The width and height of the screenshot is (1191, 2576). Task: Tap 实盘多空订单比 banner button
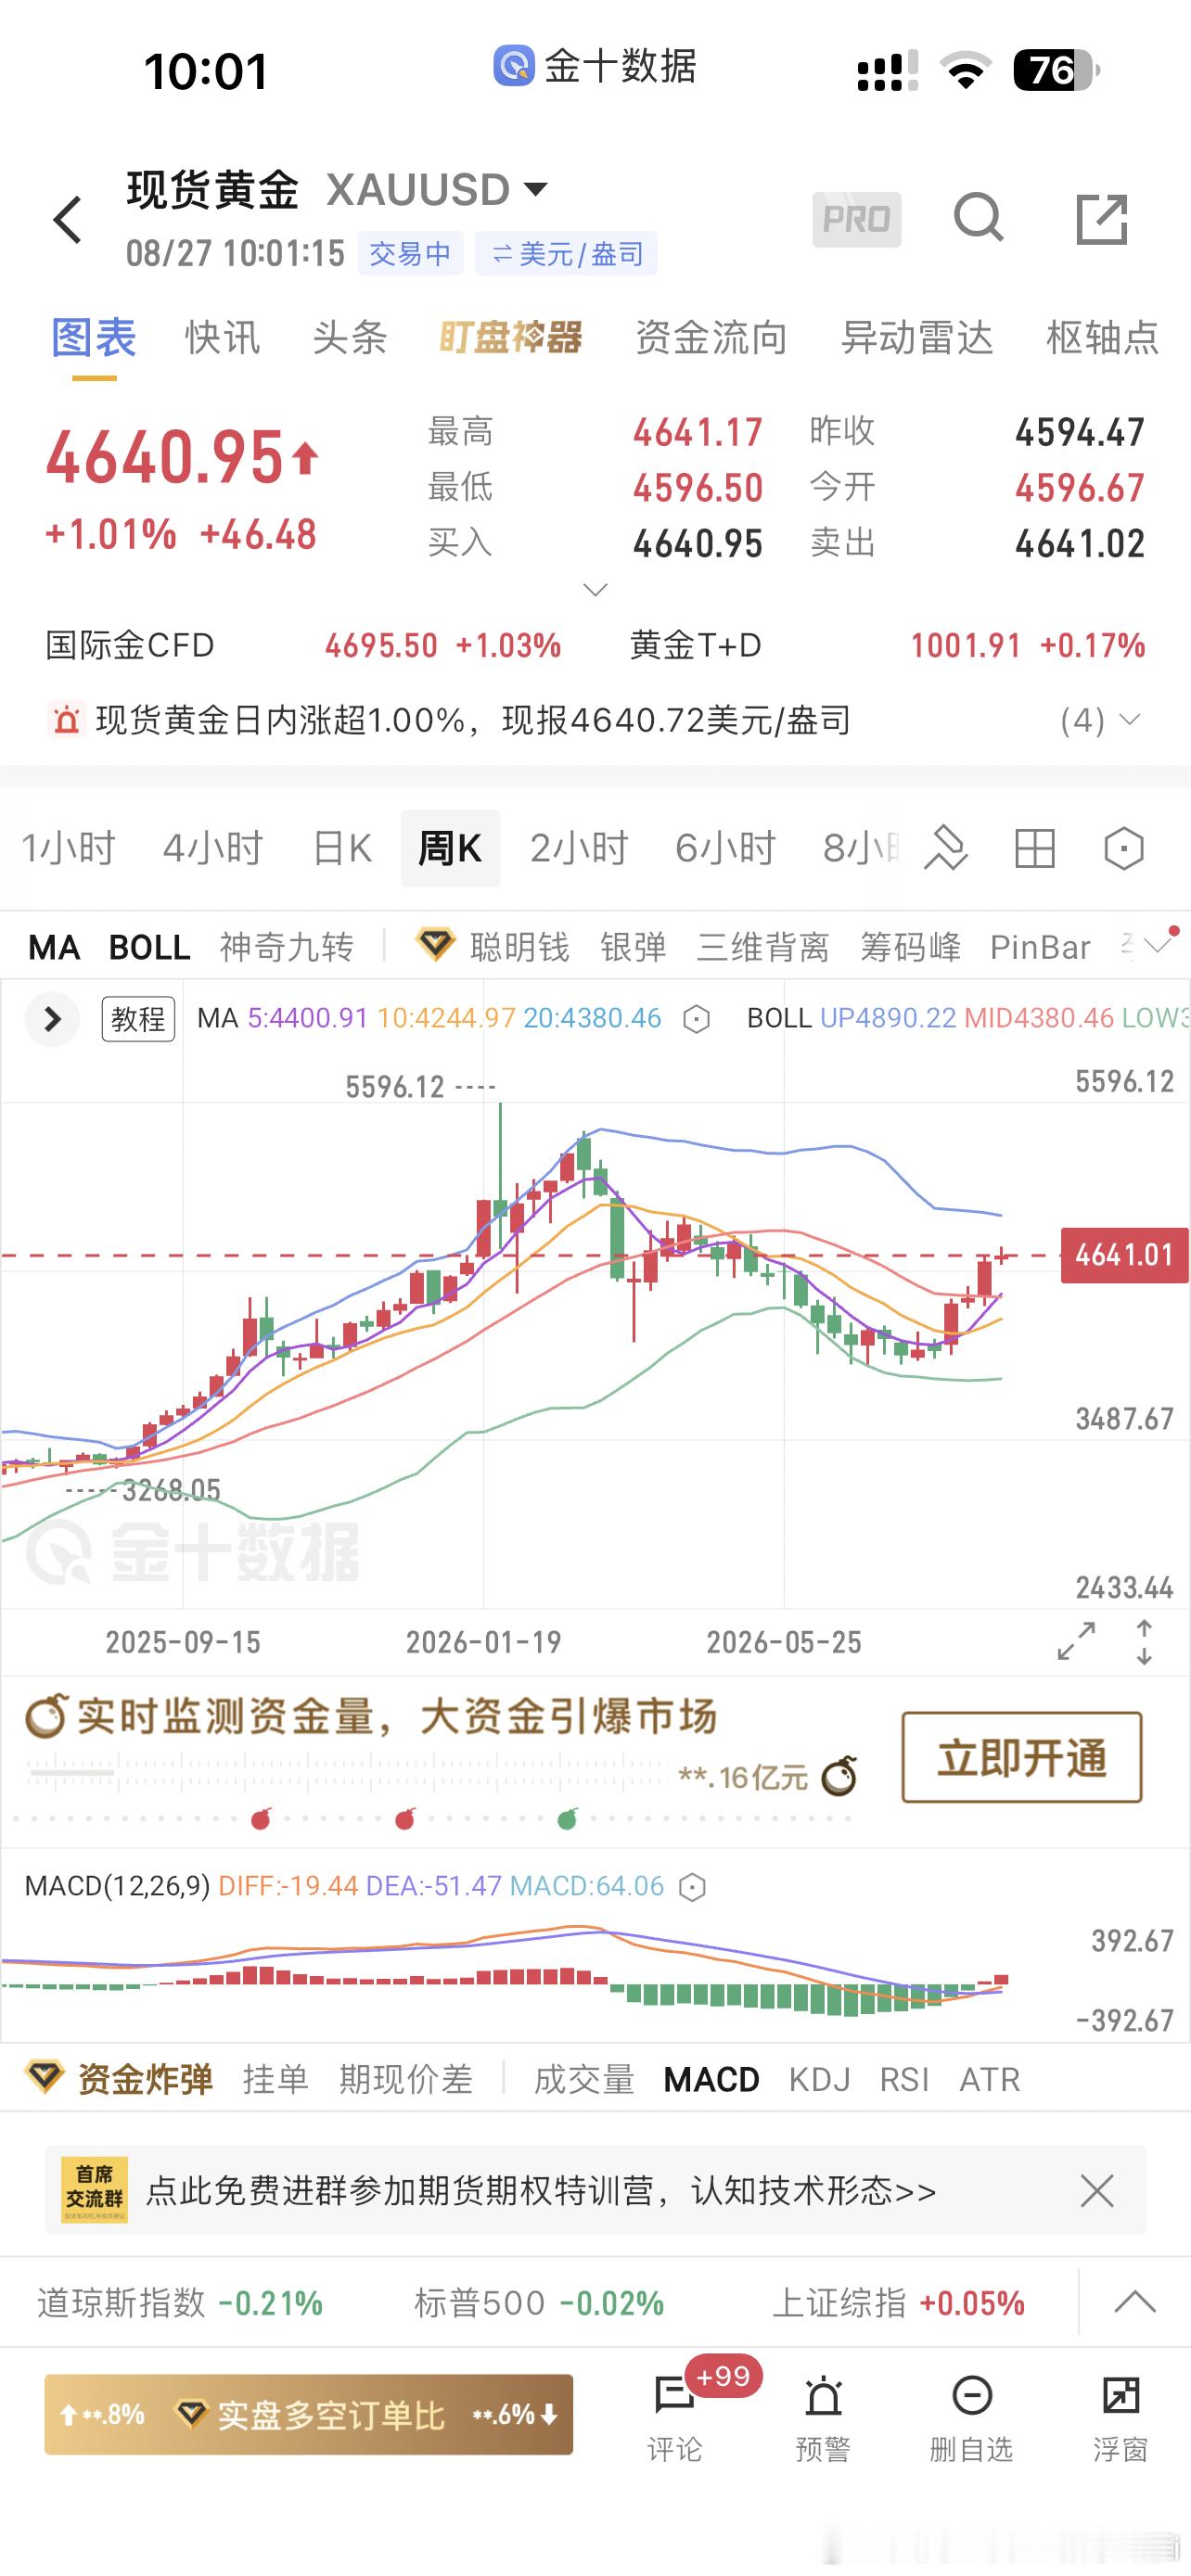(x=308, y=2414)
